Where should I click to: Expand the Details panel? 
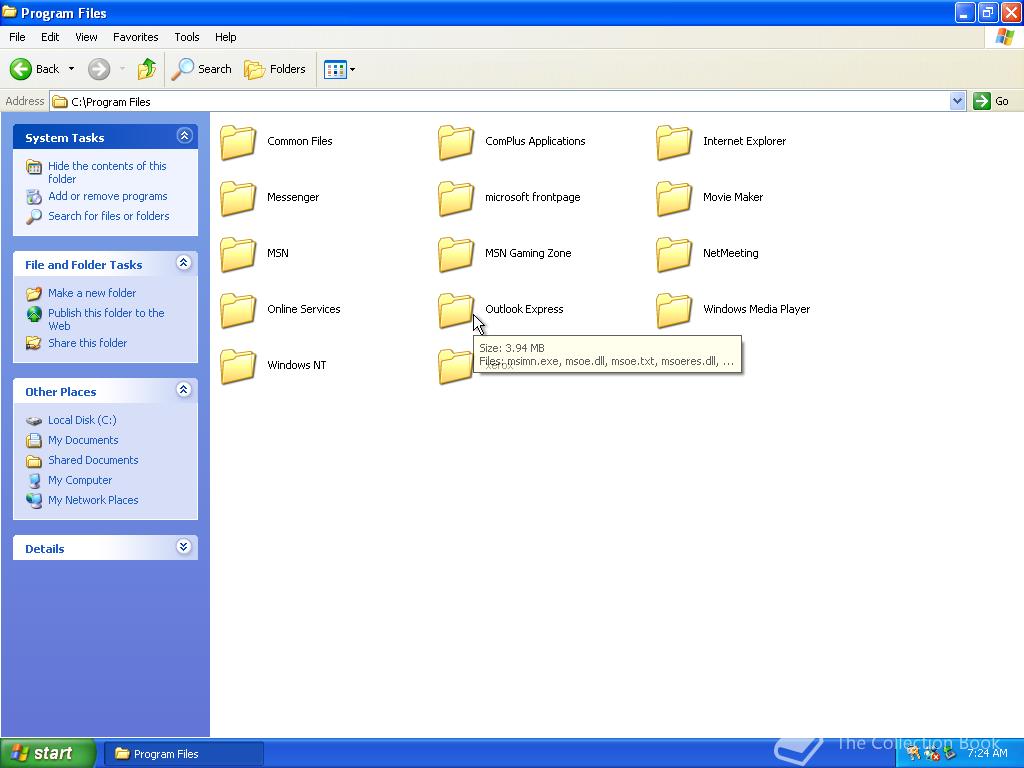184,547
